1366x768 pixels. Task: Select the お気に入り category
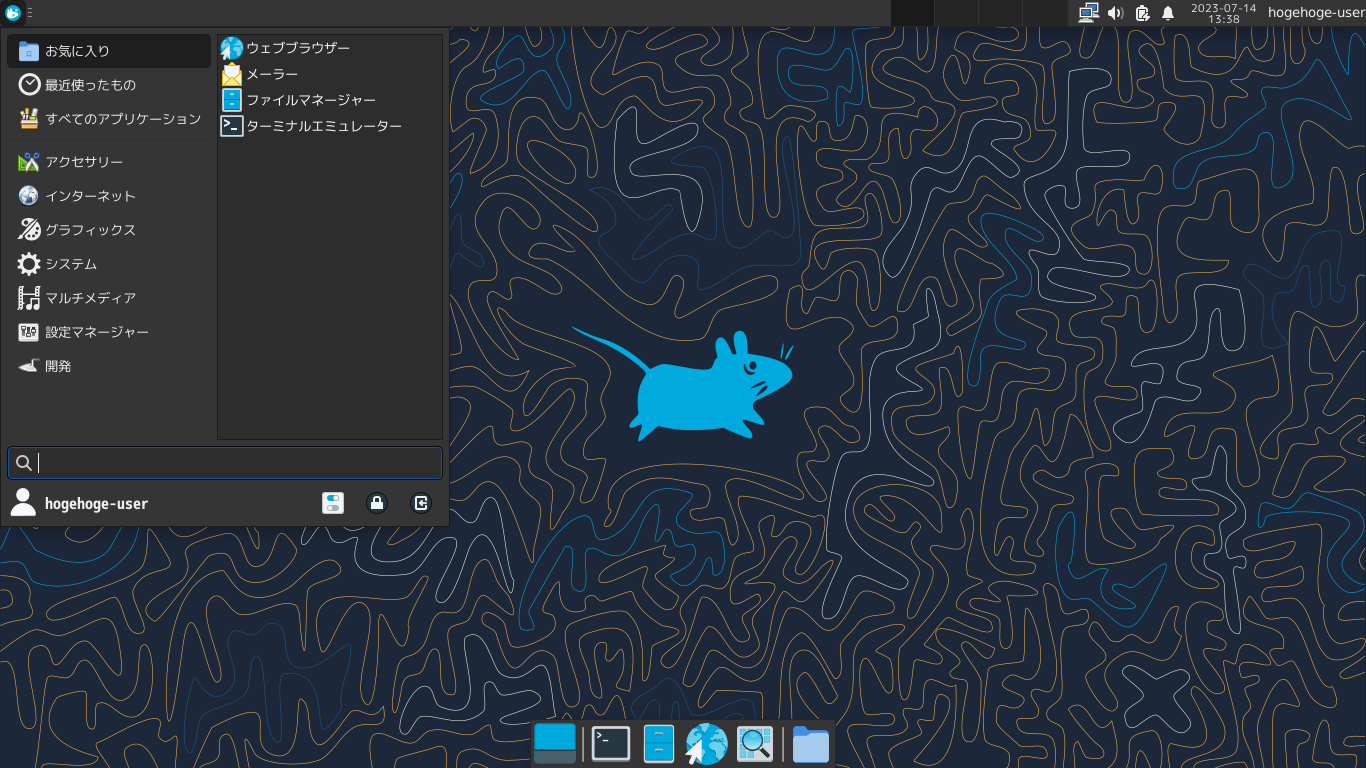pos(109,51)
